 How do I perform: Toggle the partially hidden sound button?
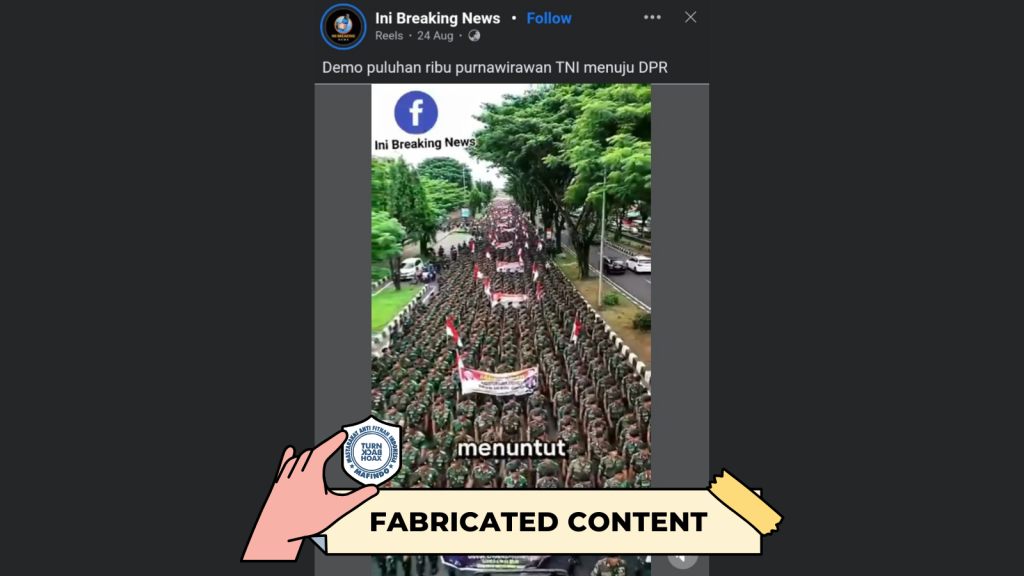(682, 558)
